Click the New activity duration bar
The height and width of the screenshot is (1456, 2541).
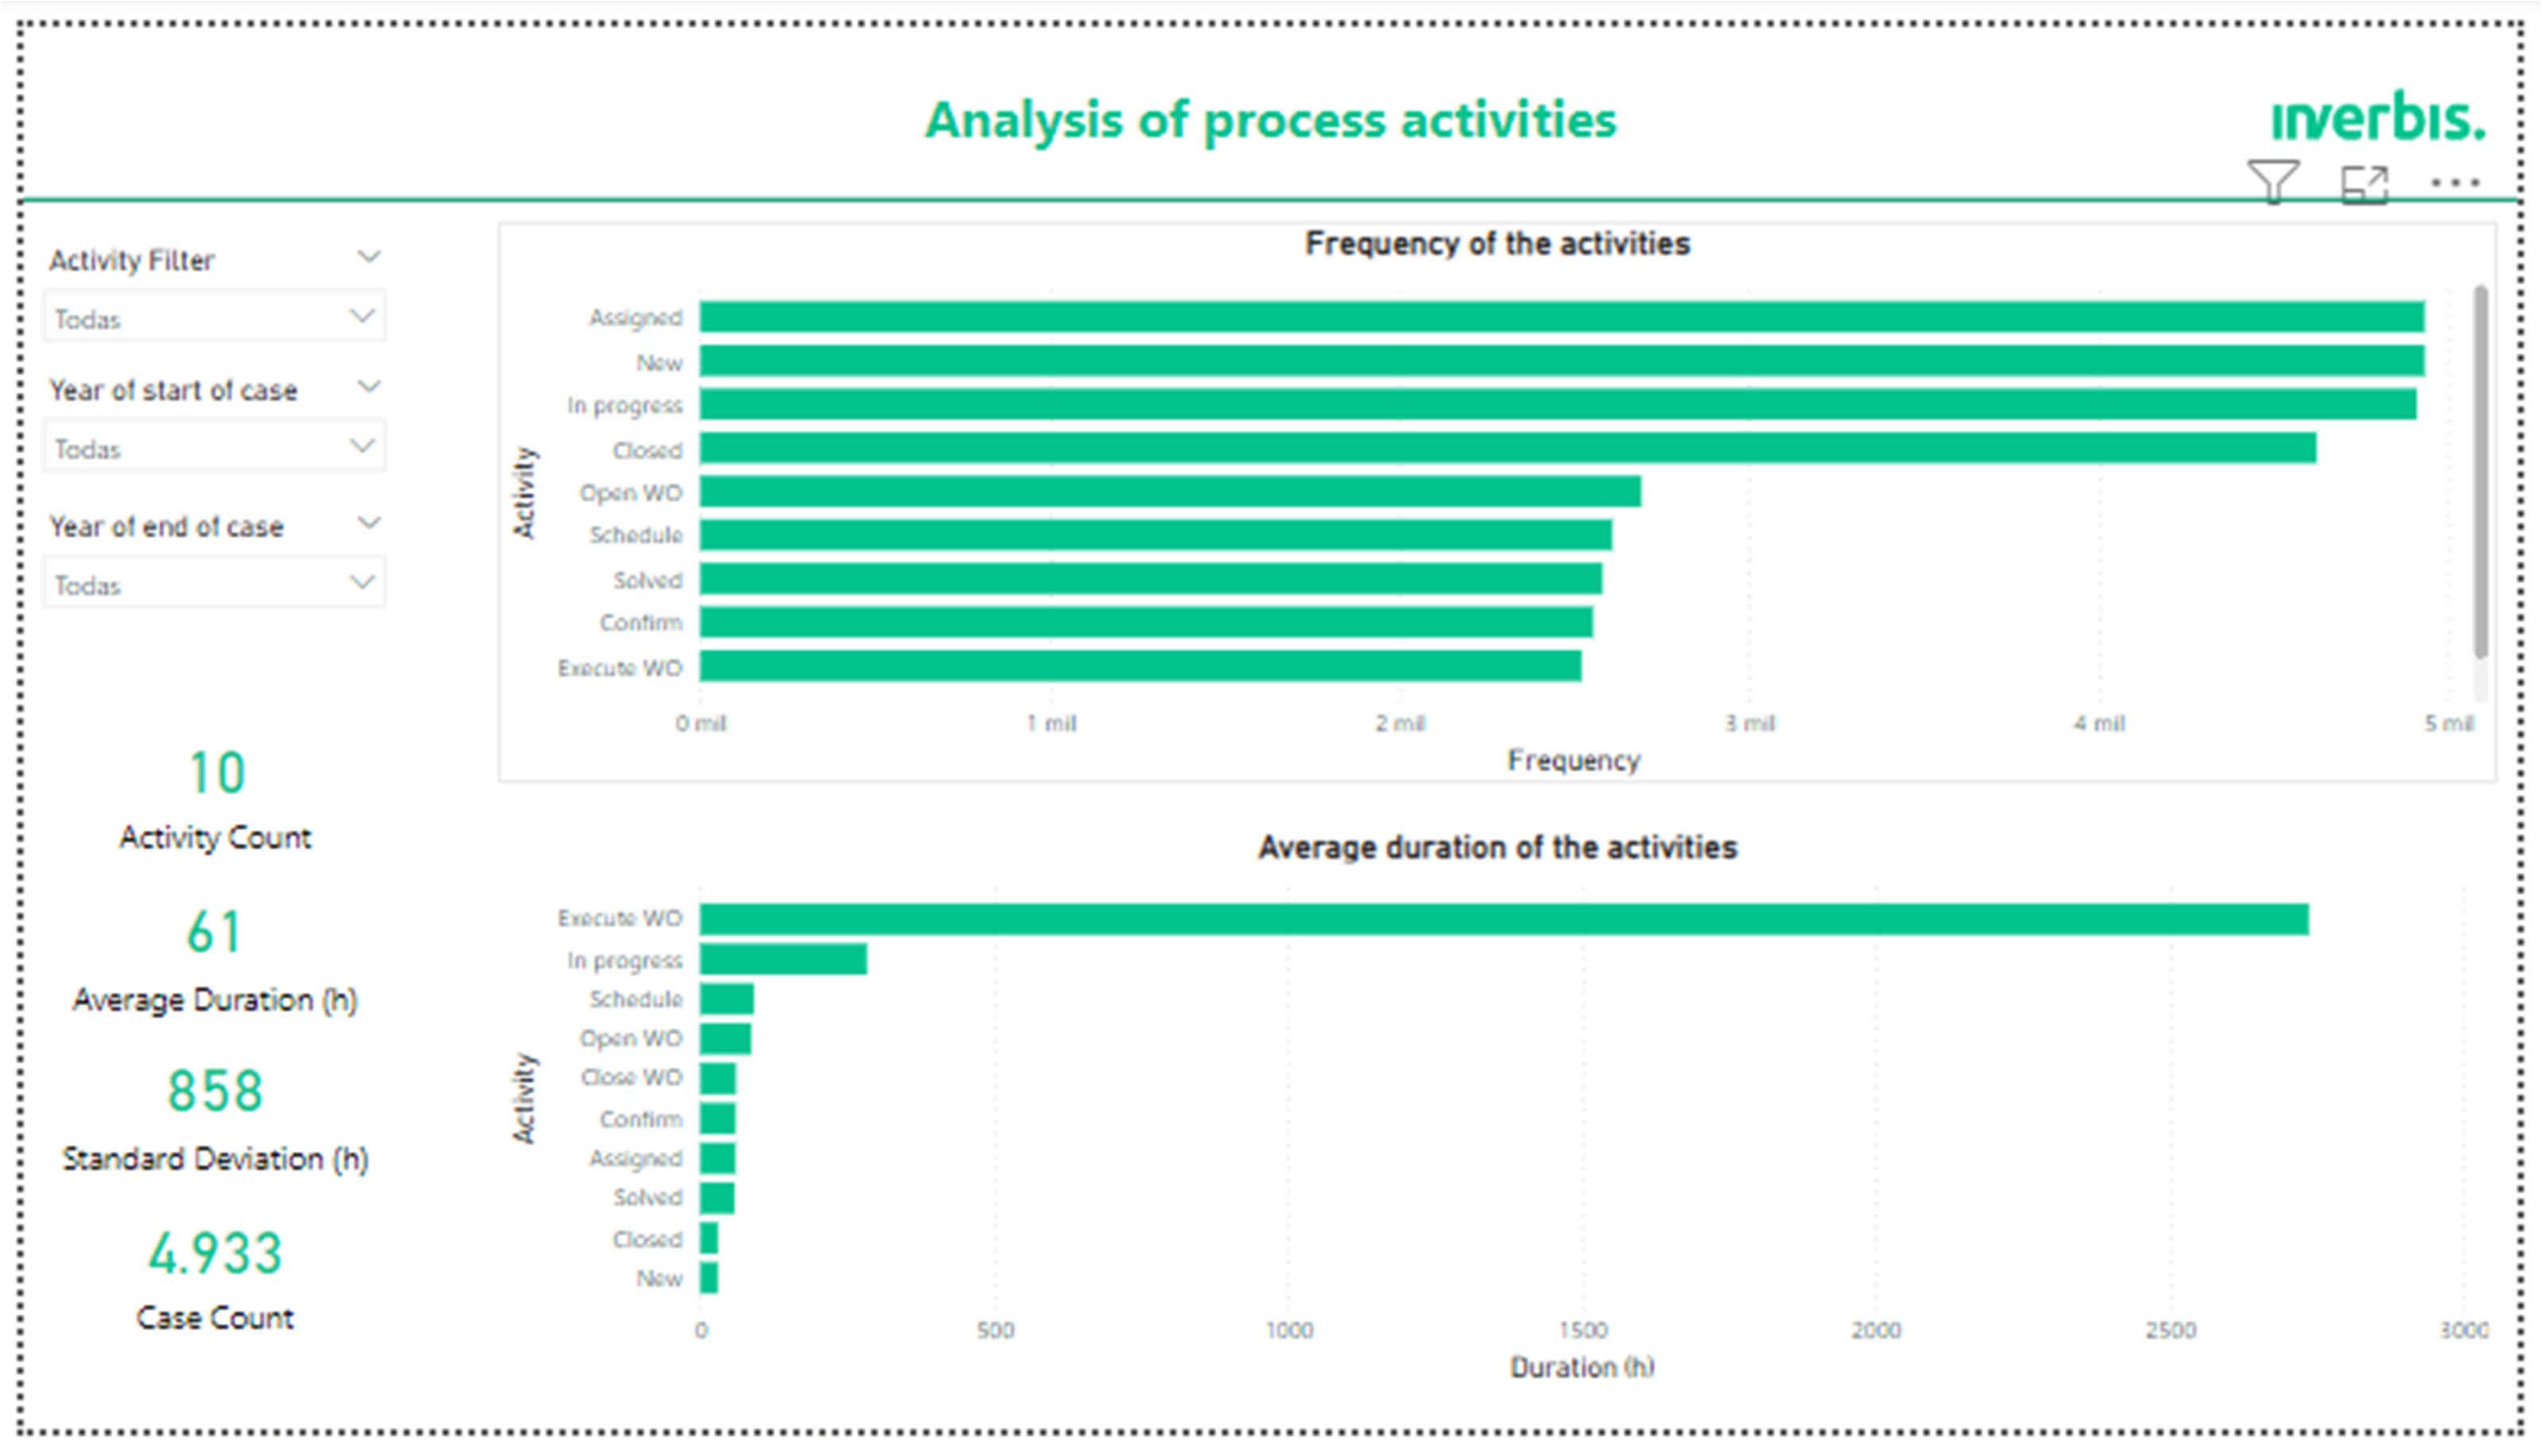click(x=708, y=1278)
